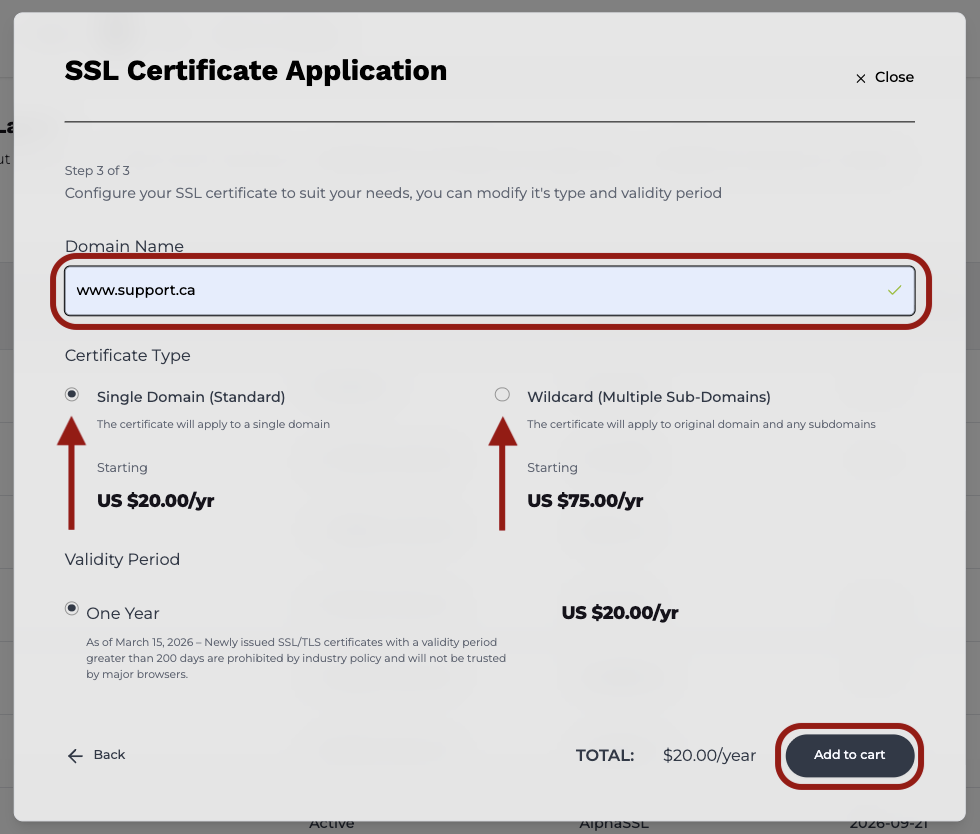The height and width of the screenshot is (834, 980).
Task: Select Single Domain (Standard) radio button
Action: pyautogui.click(x=72, y=394)
